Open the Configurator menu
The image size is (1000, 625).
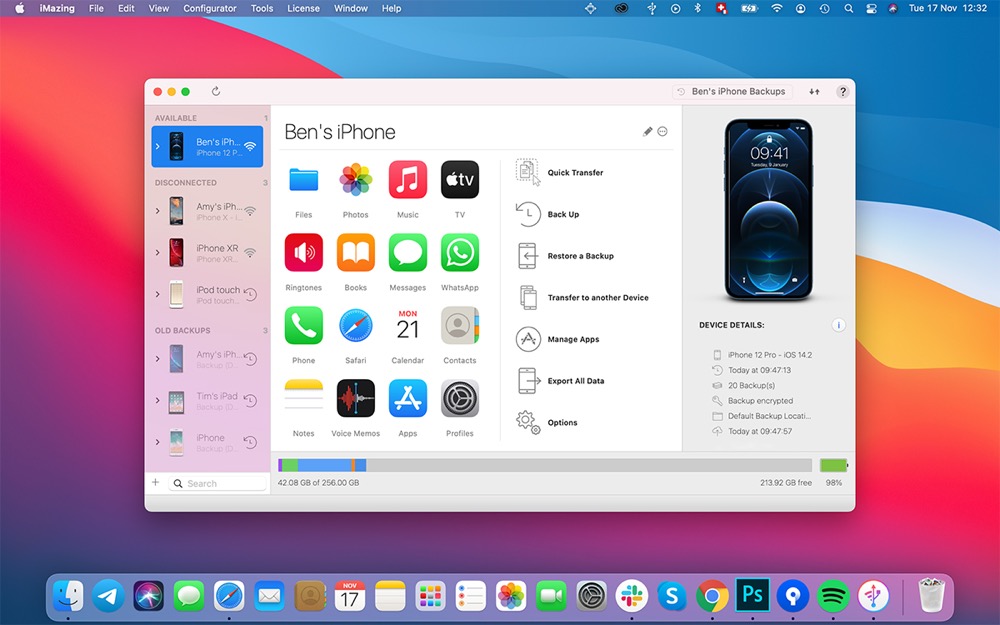[210, 8]
